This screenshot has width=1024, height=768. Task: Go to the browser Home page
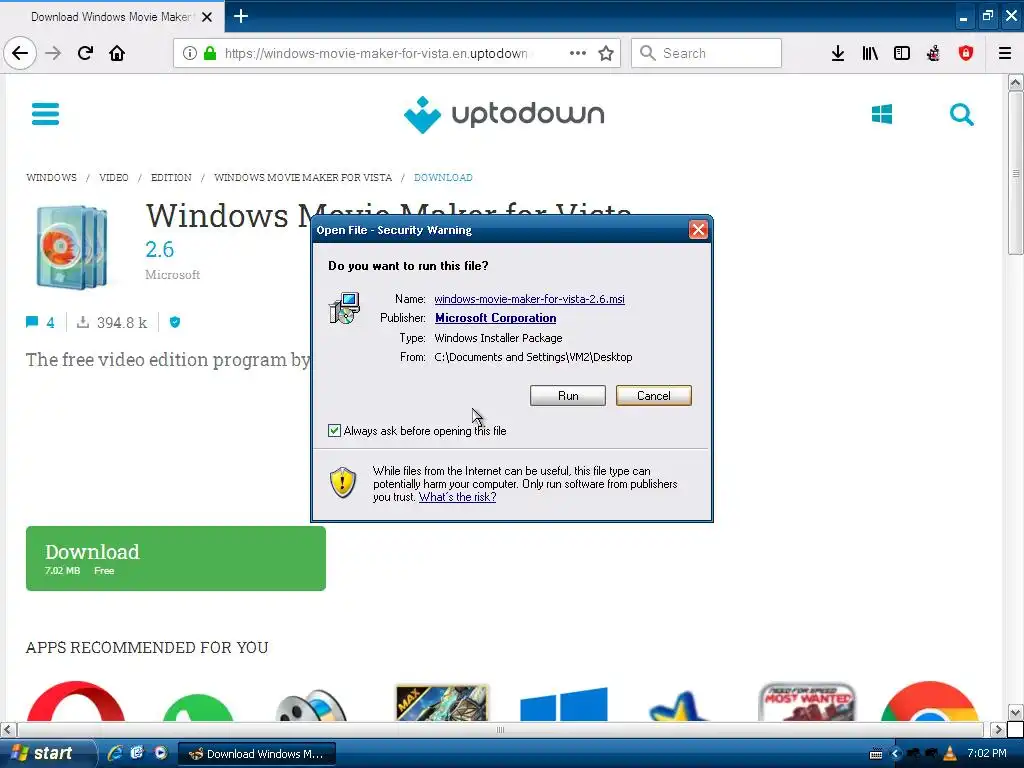tap(117, 54)
